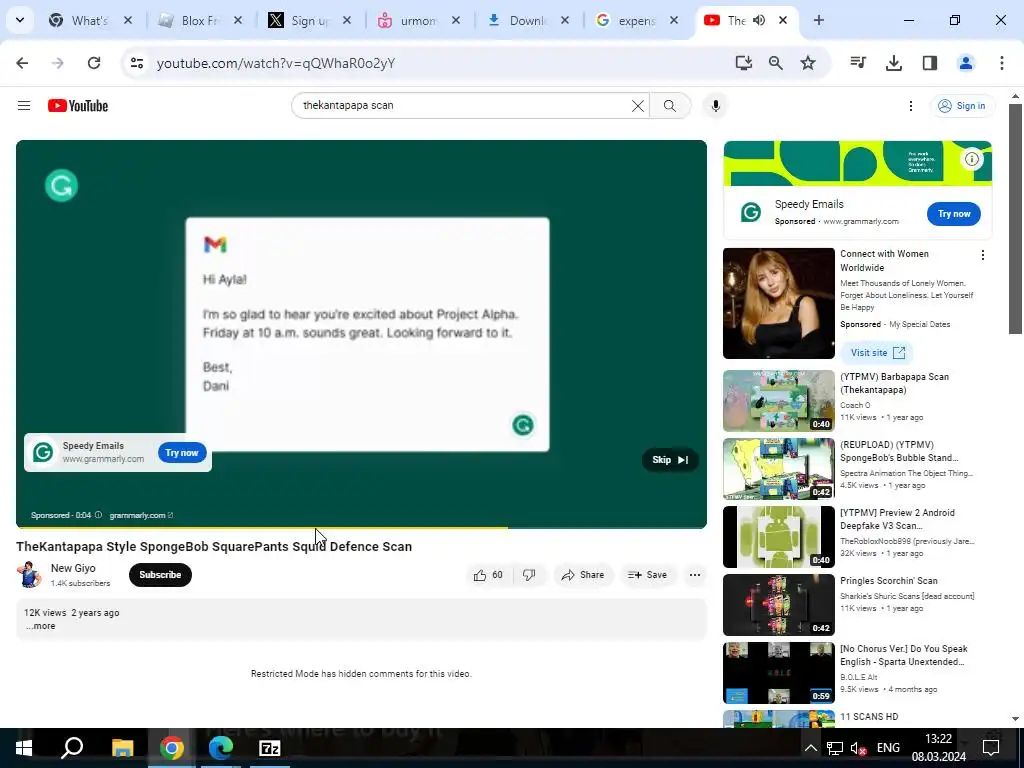Show hidden system tray icons
Viewport: 1024px width, 768px height.
coord(810,748)
